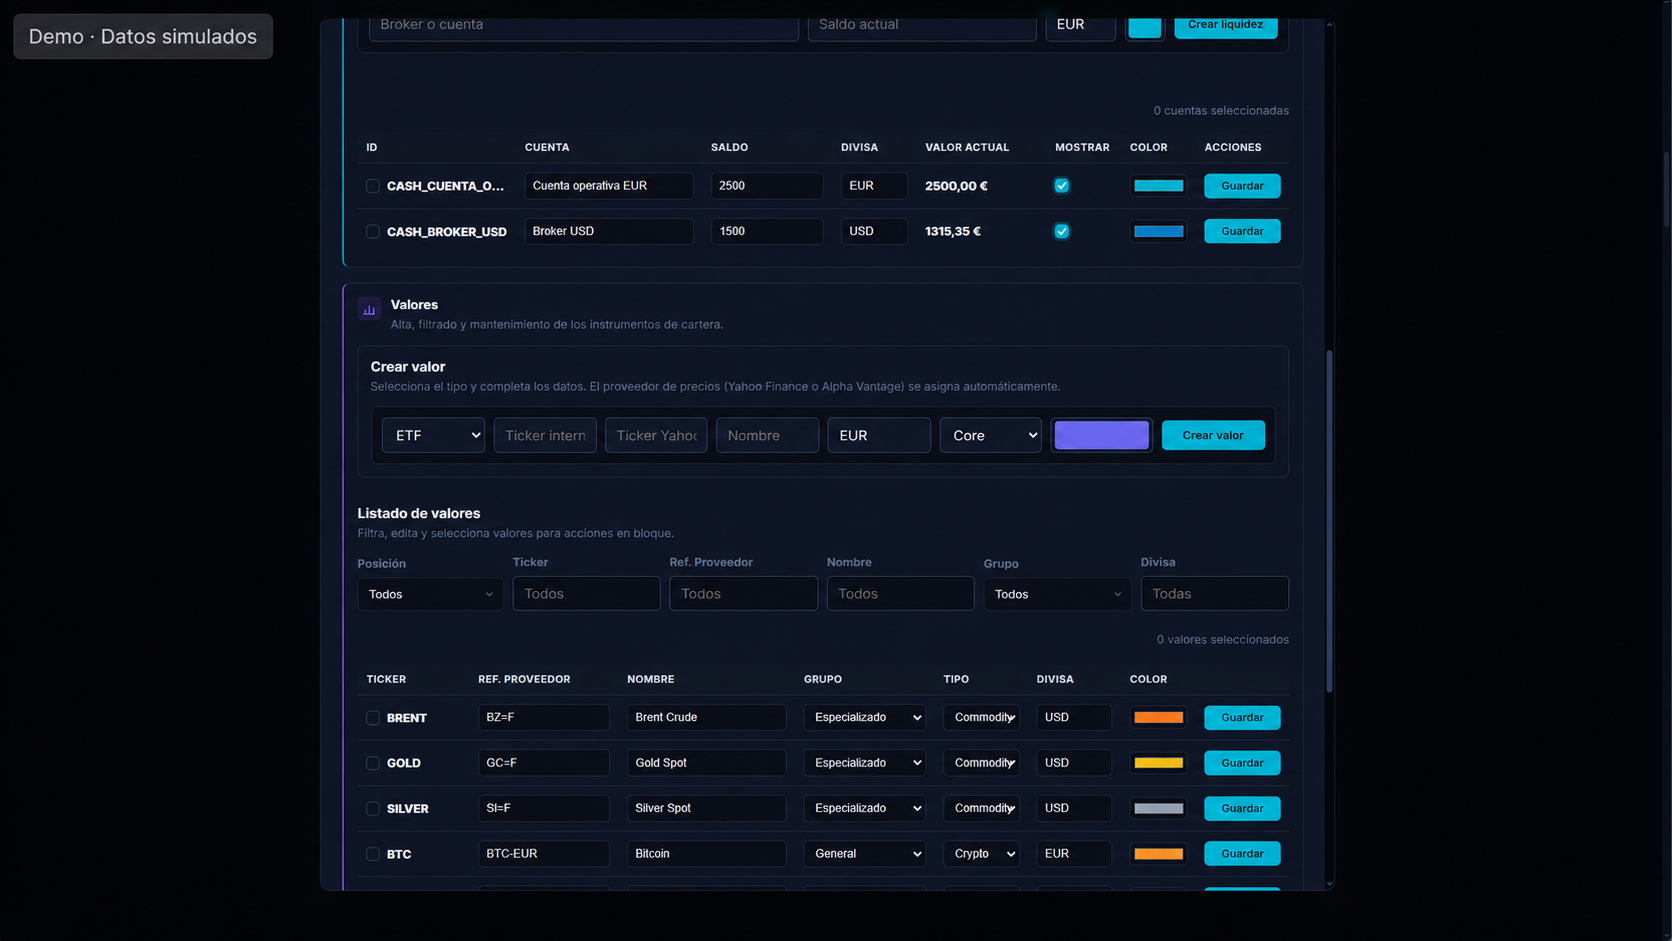Click the Nombre filter field
The height and width of the screenshot is (941, 1672).
point(900,594)
